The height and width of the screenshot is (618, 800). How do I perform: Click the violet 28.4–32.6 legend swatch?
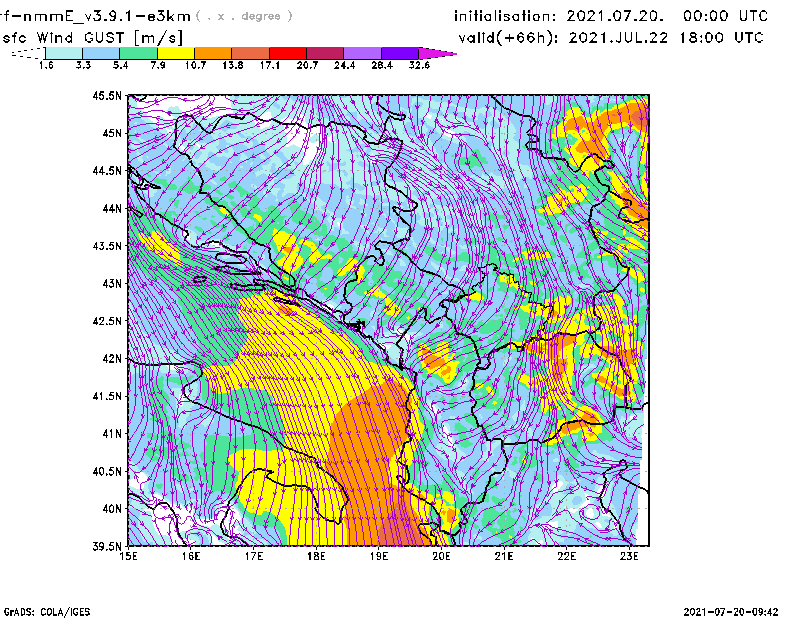pos(400,53)
